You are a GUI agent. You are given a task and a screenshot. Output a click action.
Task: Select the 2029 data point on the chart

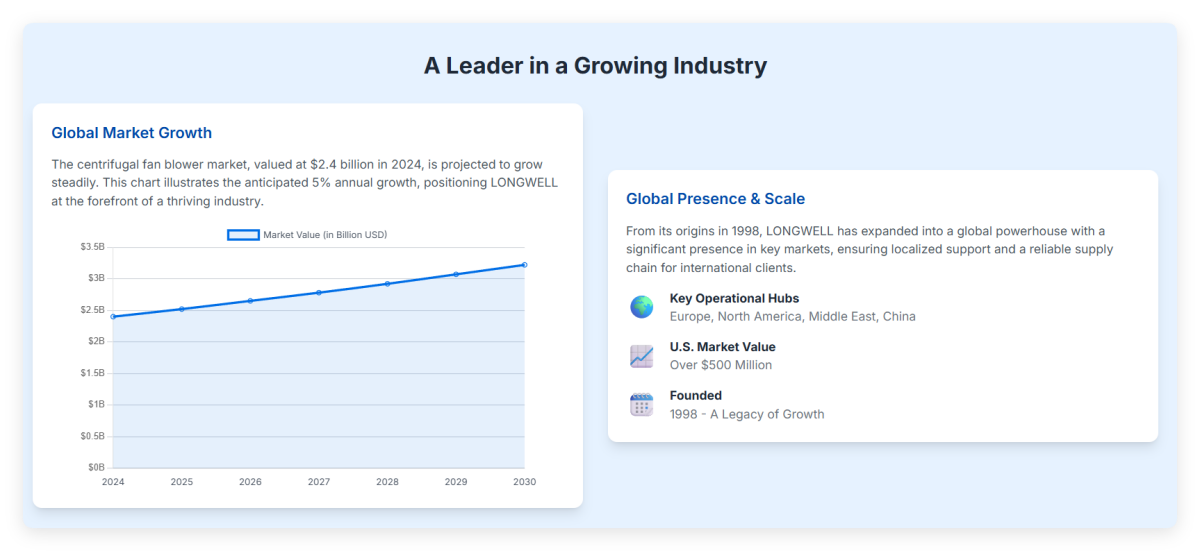point(456,274)
